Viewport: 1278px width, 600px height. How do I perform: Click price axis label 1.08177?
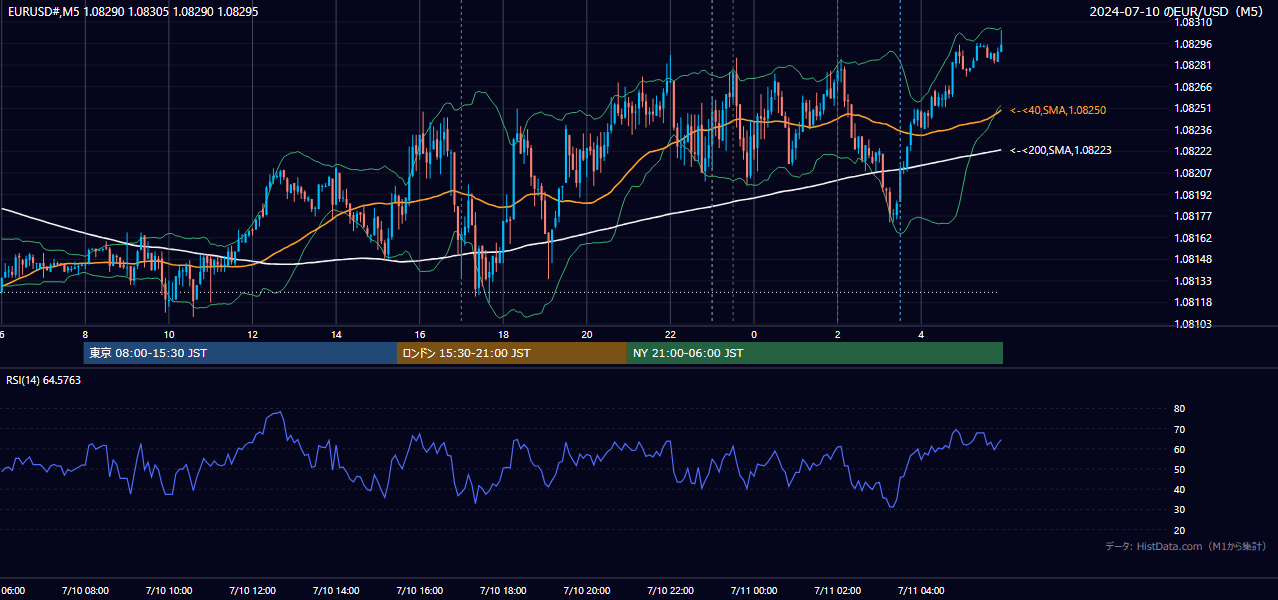click(x=1193, y=216)
